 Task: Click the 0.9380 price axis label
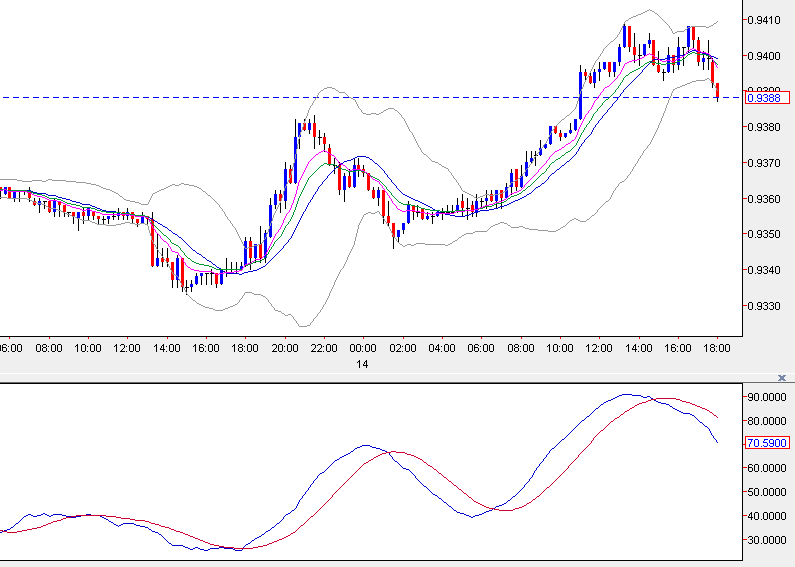(x=764, y=127)
